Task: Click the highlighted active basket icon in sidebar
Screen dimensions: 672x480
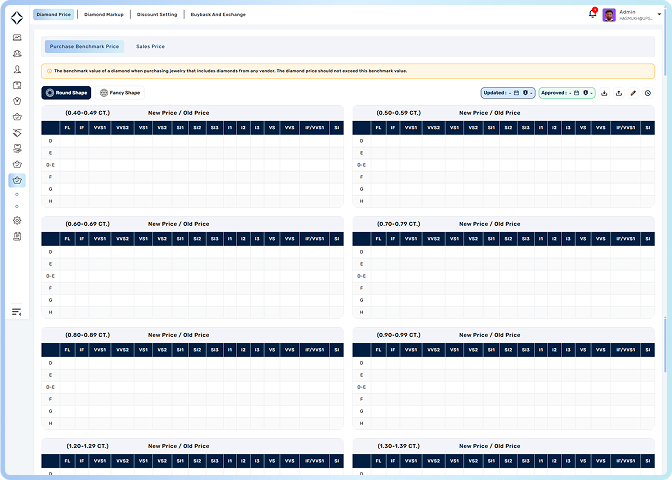Action: click(17, 180)
